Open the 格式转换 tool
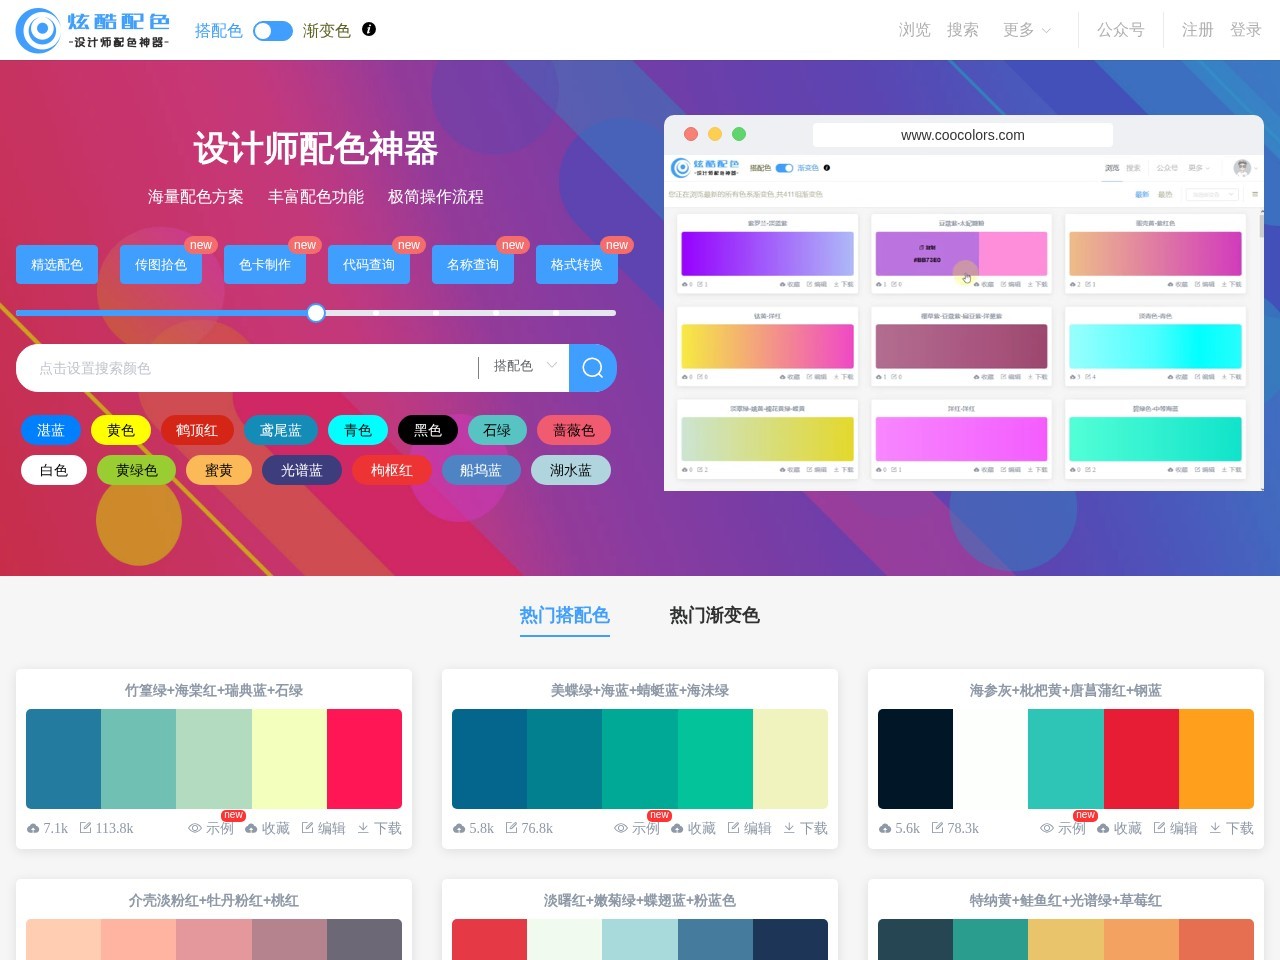 coord(577,265)
